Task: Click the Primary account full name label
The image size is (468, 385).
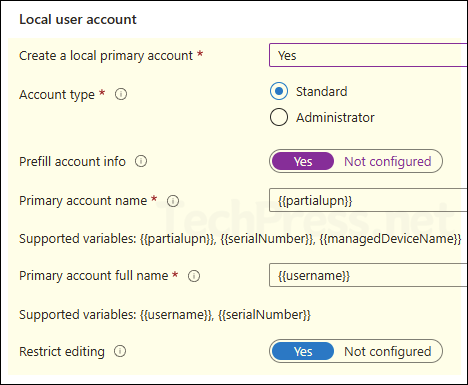Action: point(93,276)
